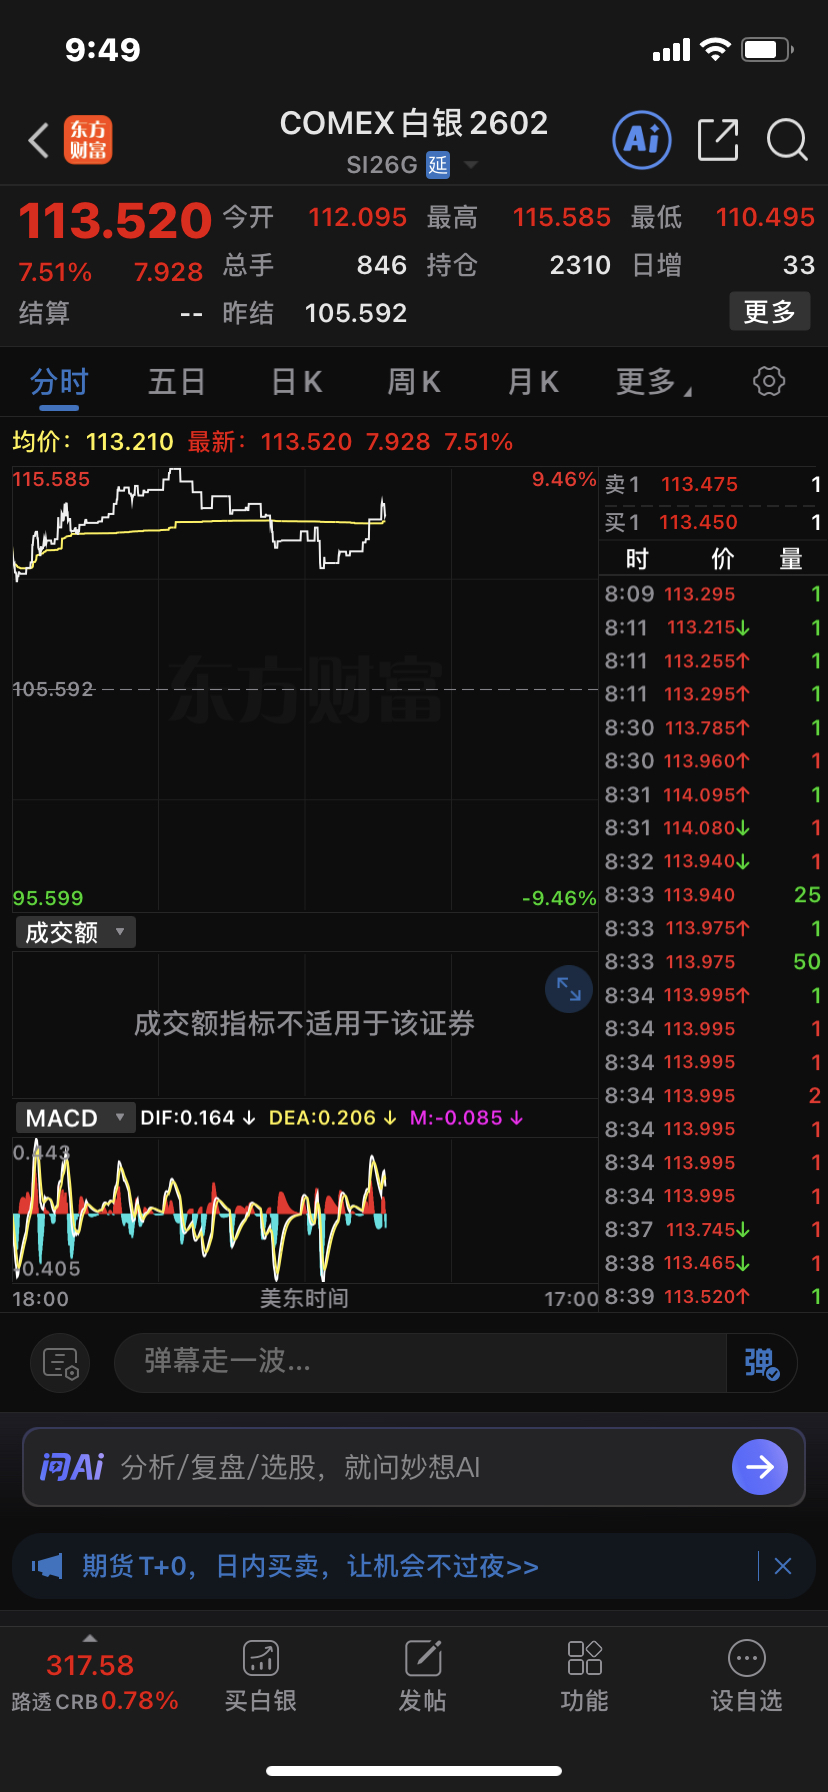Open the danmaku settings list icon
828x1792 pixels.
[x=60, y=1363]
